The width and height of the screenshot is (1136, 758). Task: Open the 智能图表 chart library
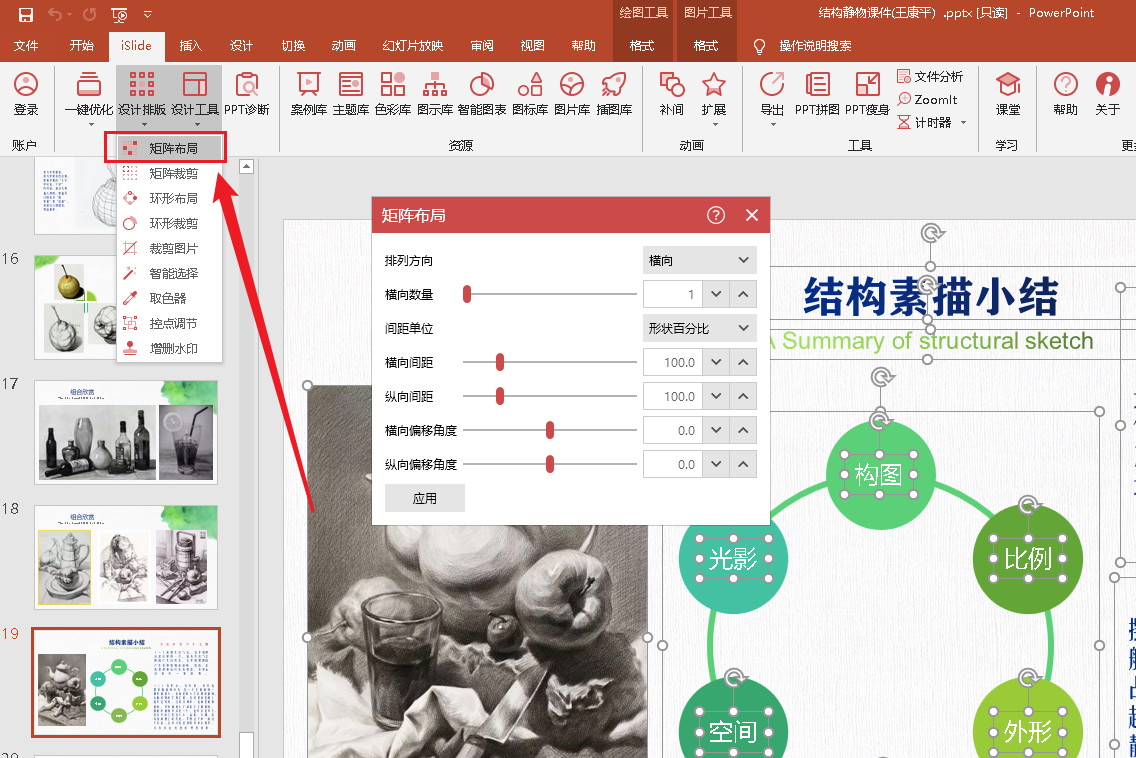(482, 93)
